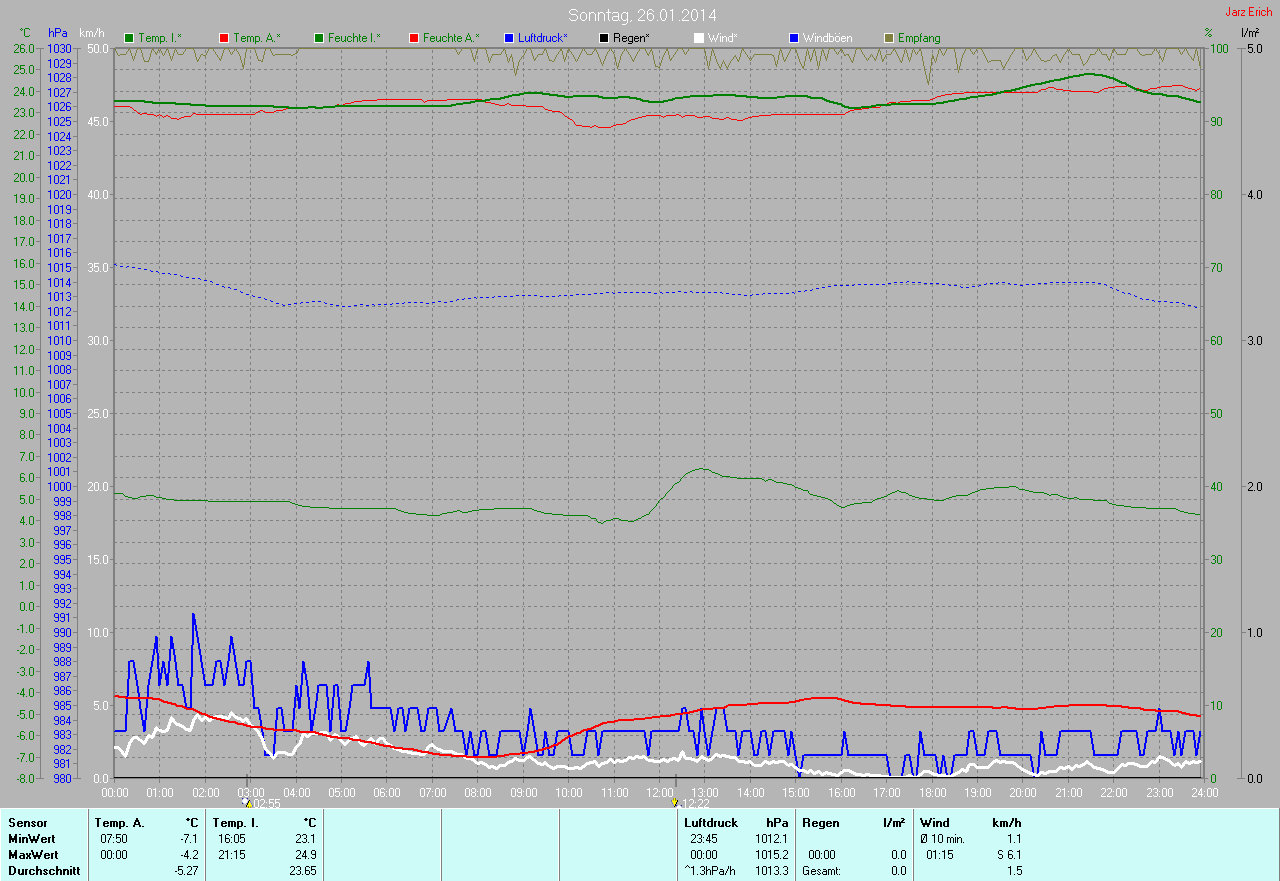Click the Temp. A. column header
Image resolution: width=1280 pixels, height=881 pixels.
pyautogui.click(x=119, y=823)
